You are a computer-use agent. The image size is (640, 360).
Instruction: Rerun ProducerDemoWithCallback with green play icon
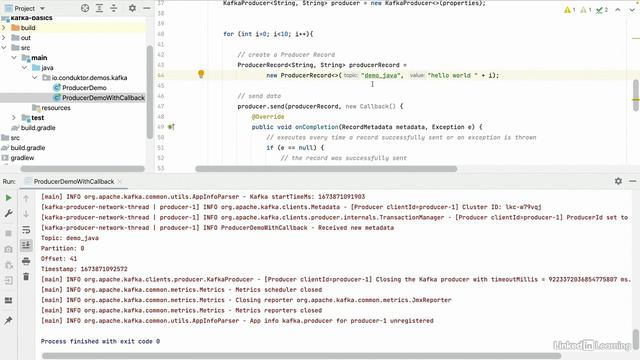8,198
